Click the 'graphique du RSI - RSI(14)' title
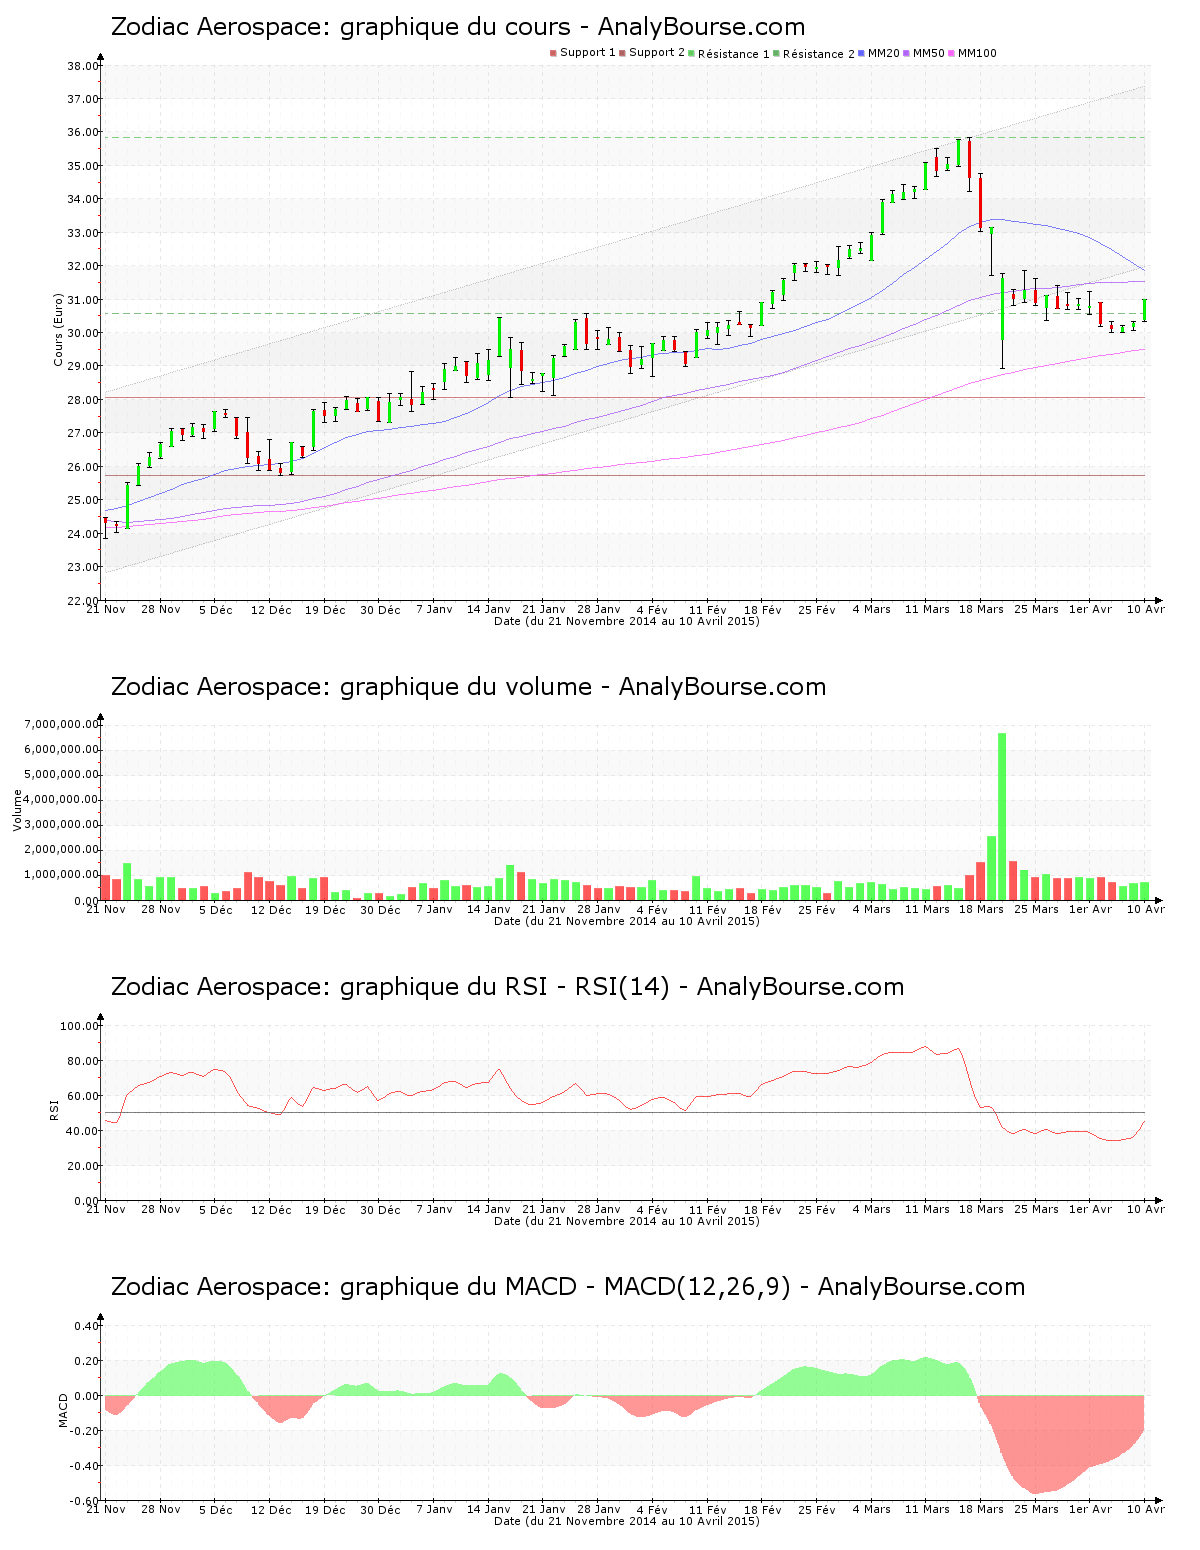The image size is (1200, 1550). click(x=507, y=987)
